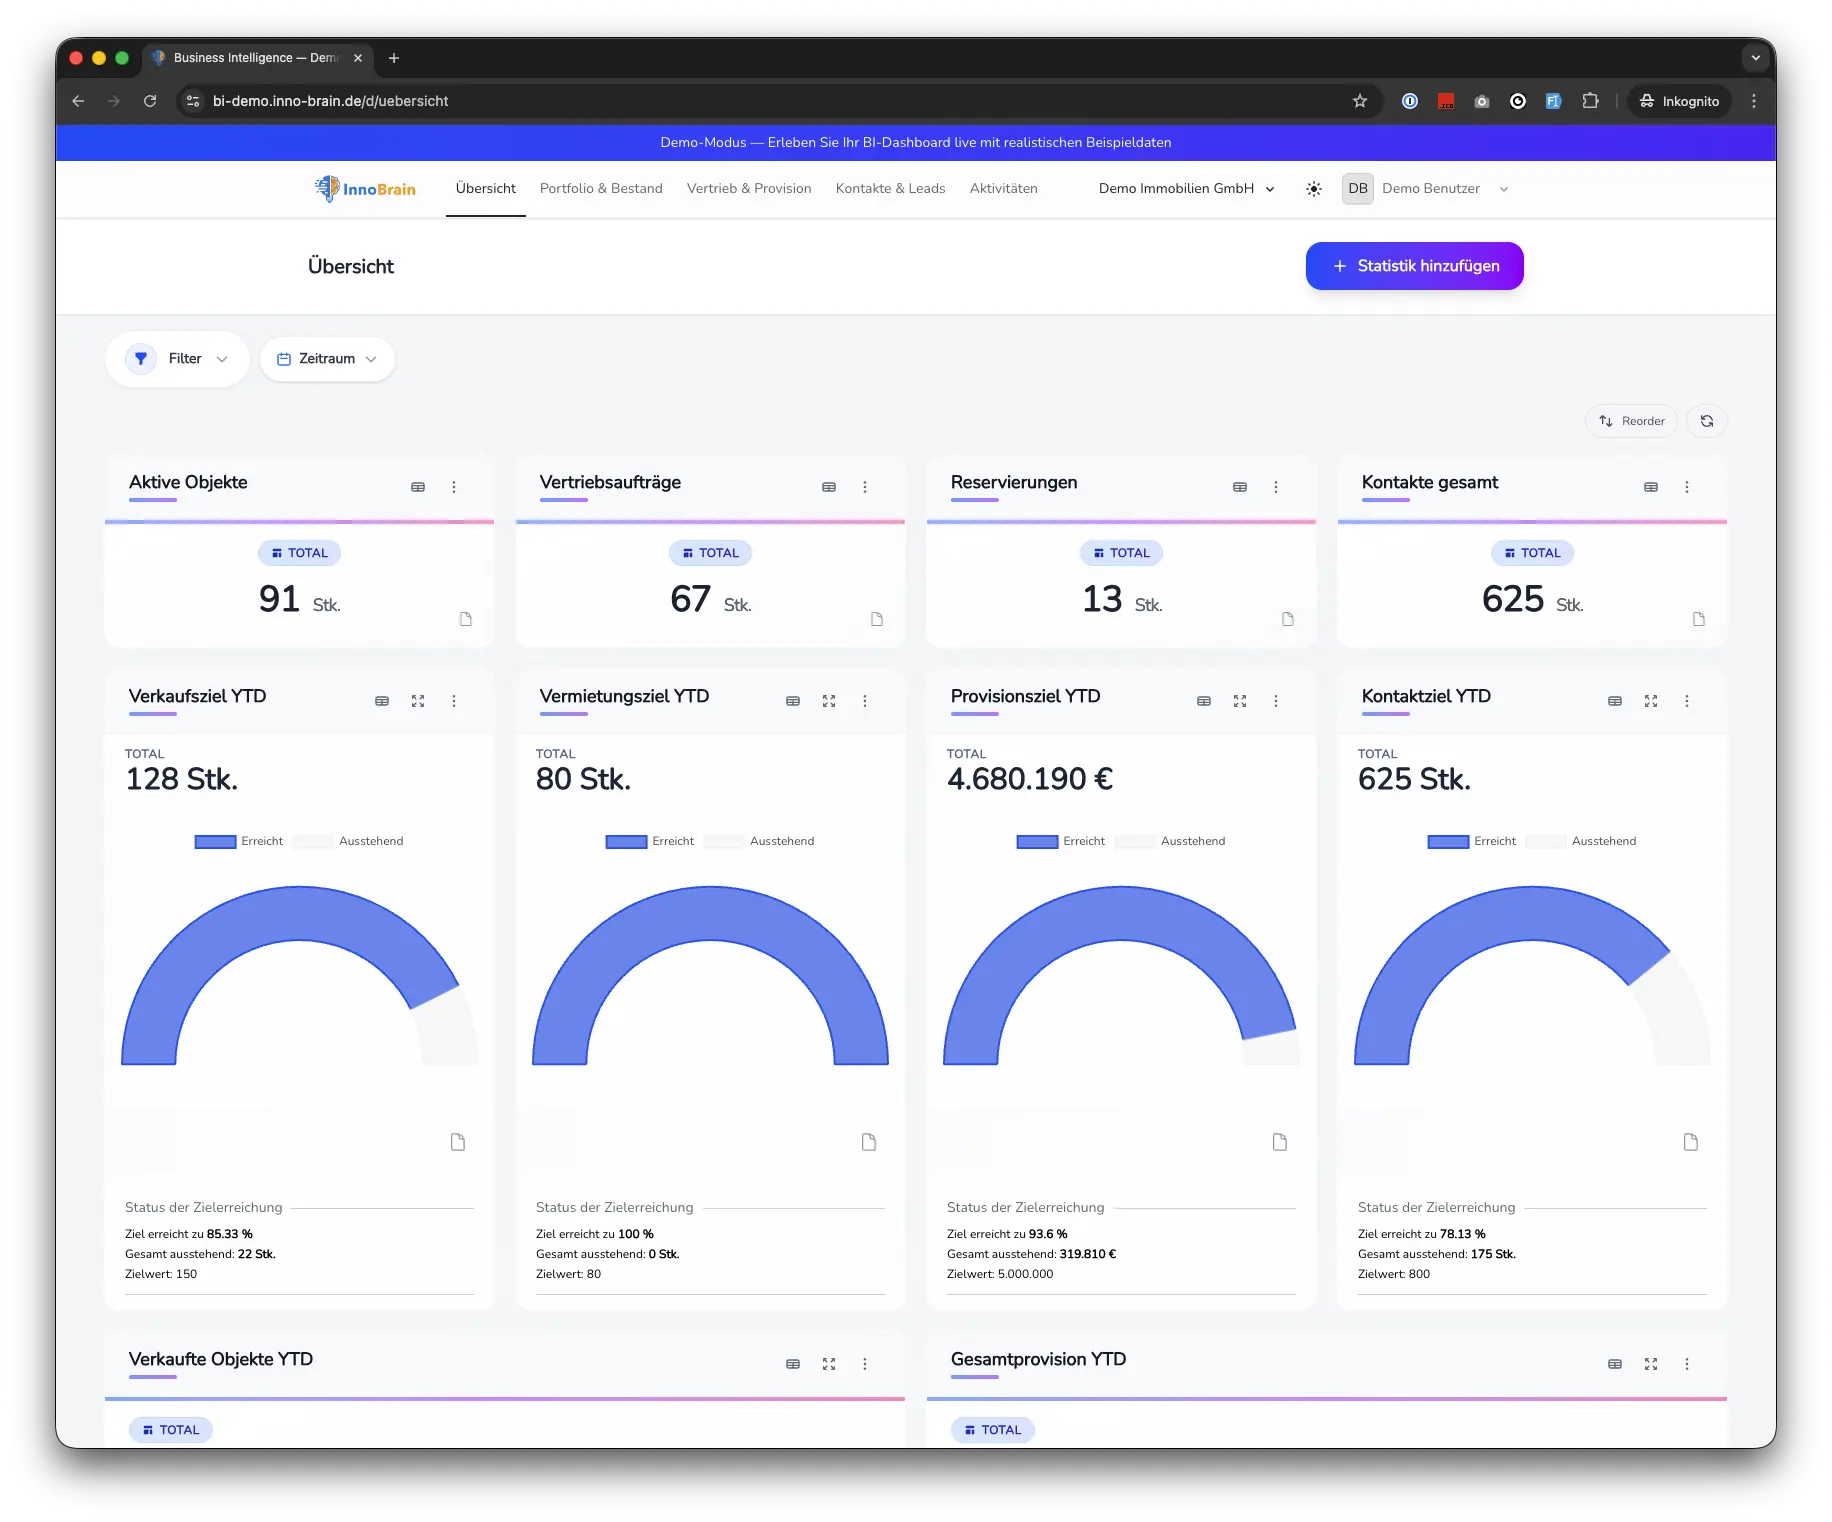Open table view icon on Kontaktziel YTD card
Image resolution: width=1832 pixels, height=1522 pixels.
click(x=1615, y=701)
